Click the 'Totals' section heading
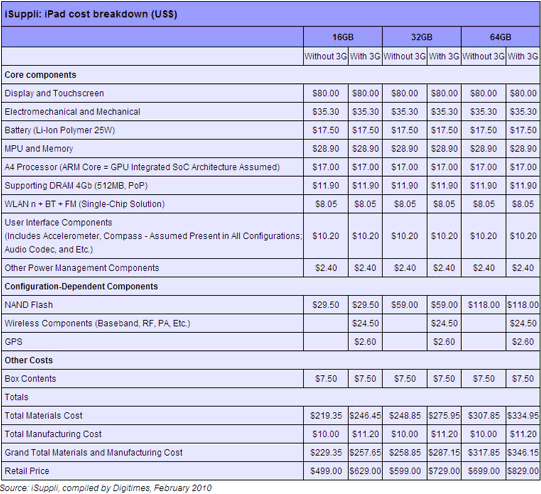 [16, 397]
